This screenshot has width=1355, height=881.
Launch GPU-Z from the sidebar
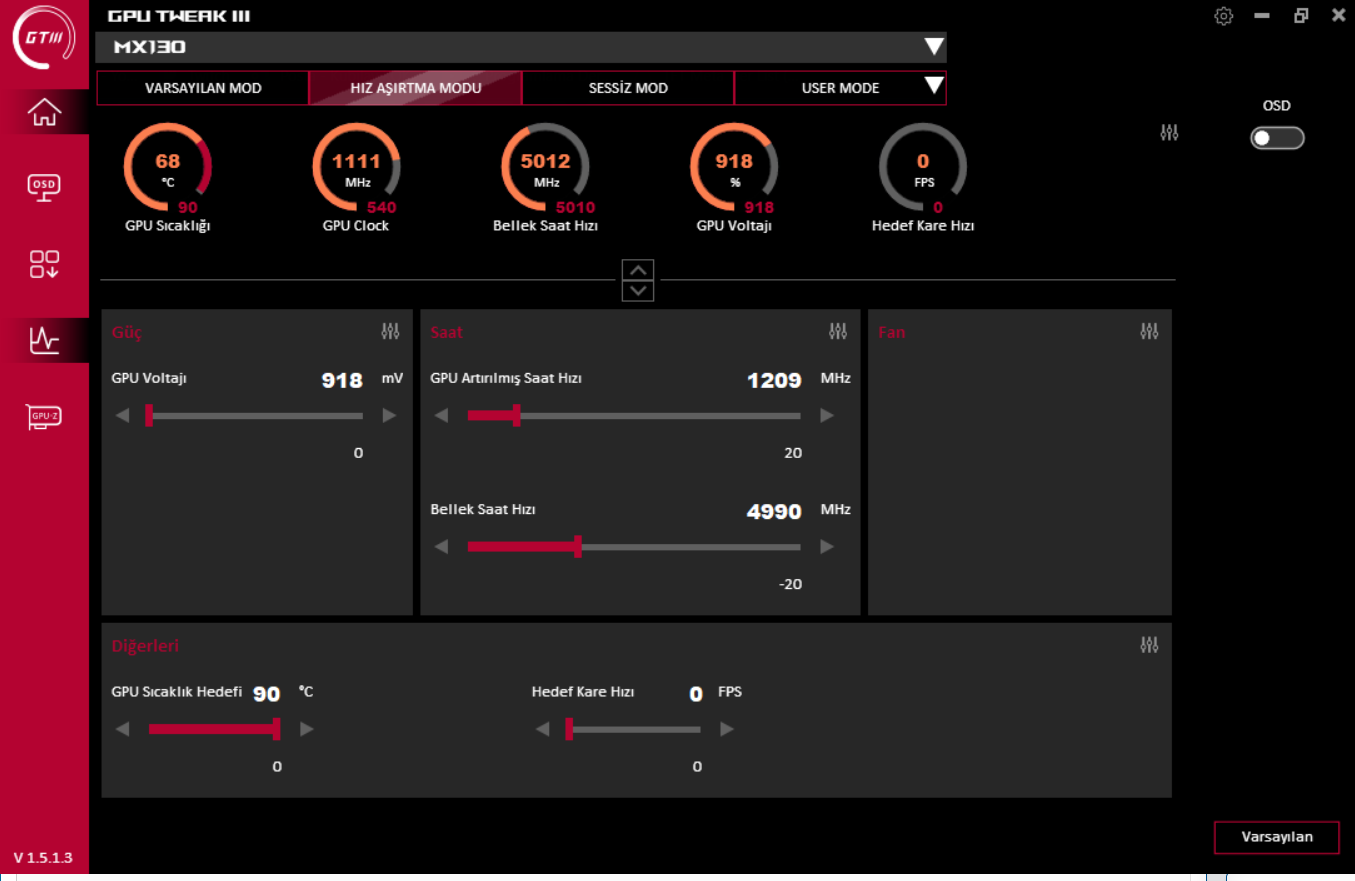[44, 416]
